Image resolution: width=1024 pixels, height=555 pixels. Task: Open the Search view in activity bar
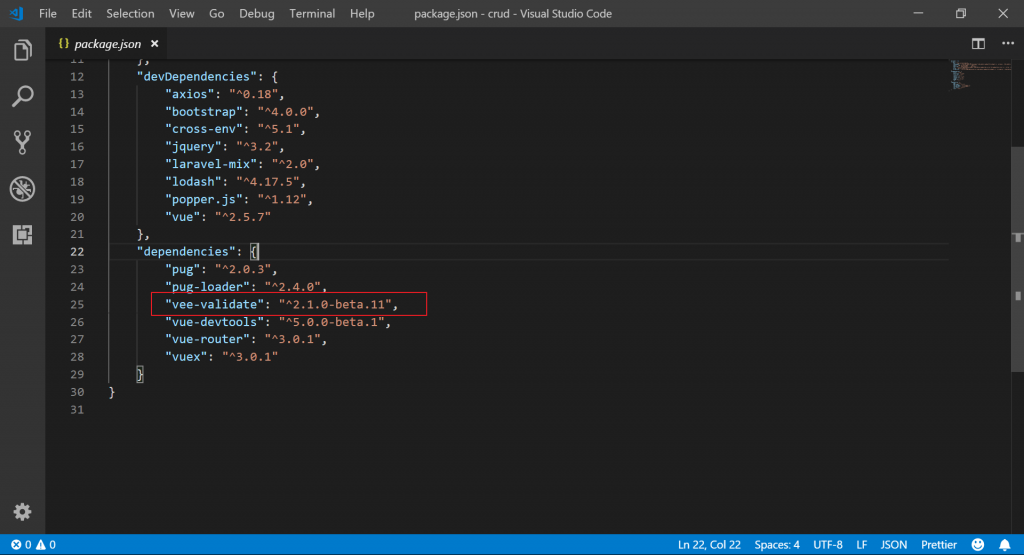point(22,96)
